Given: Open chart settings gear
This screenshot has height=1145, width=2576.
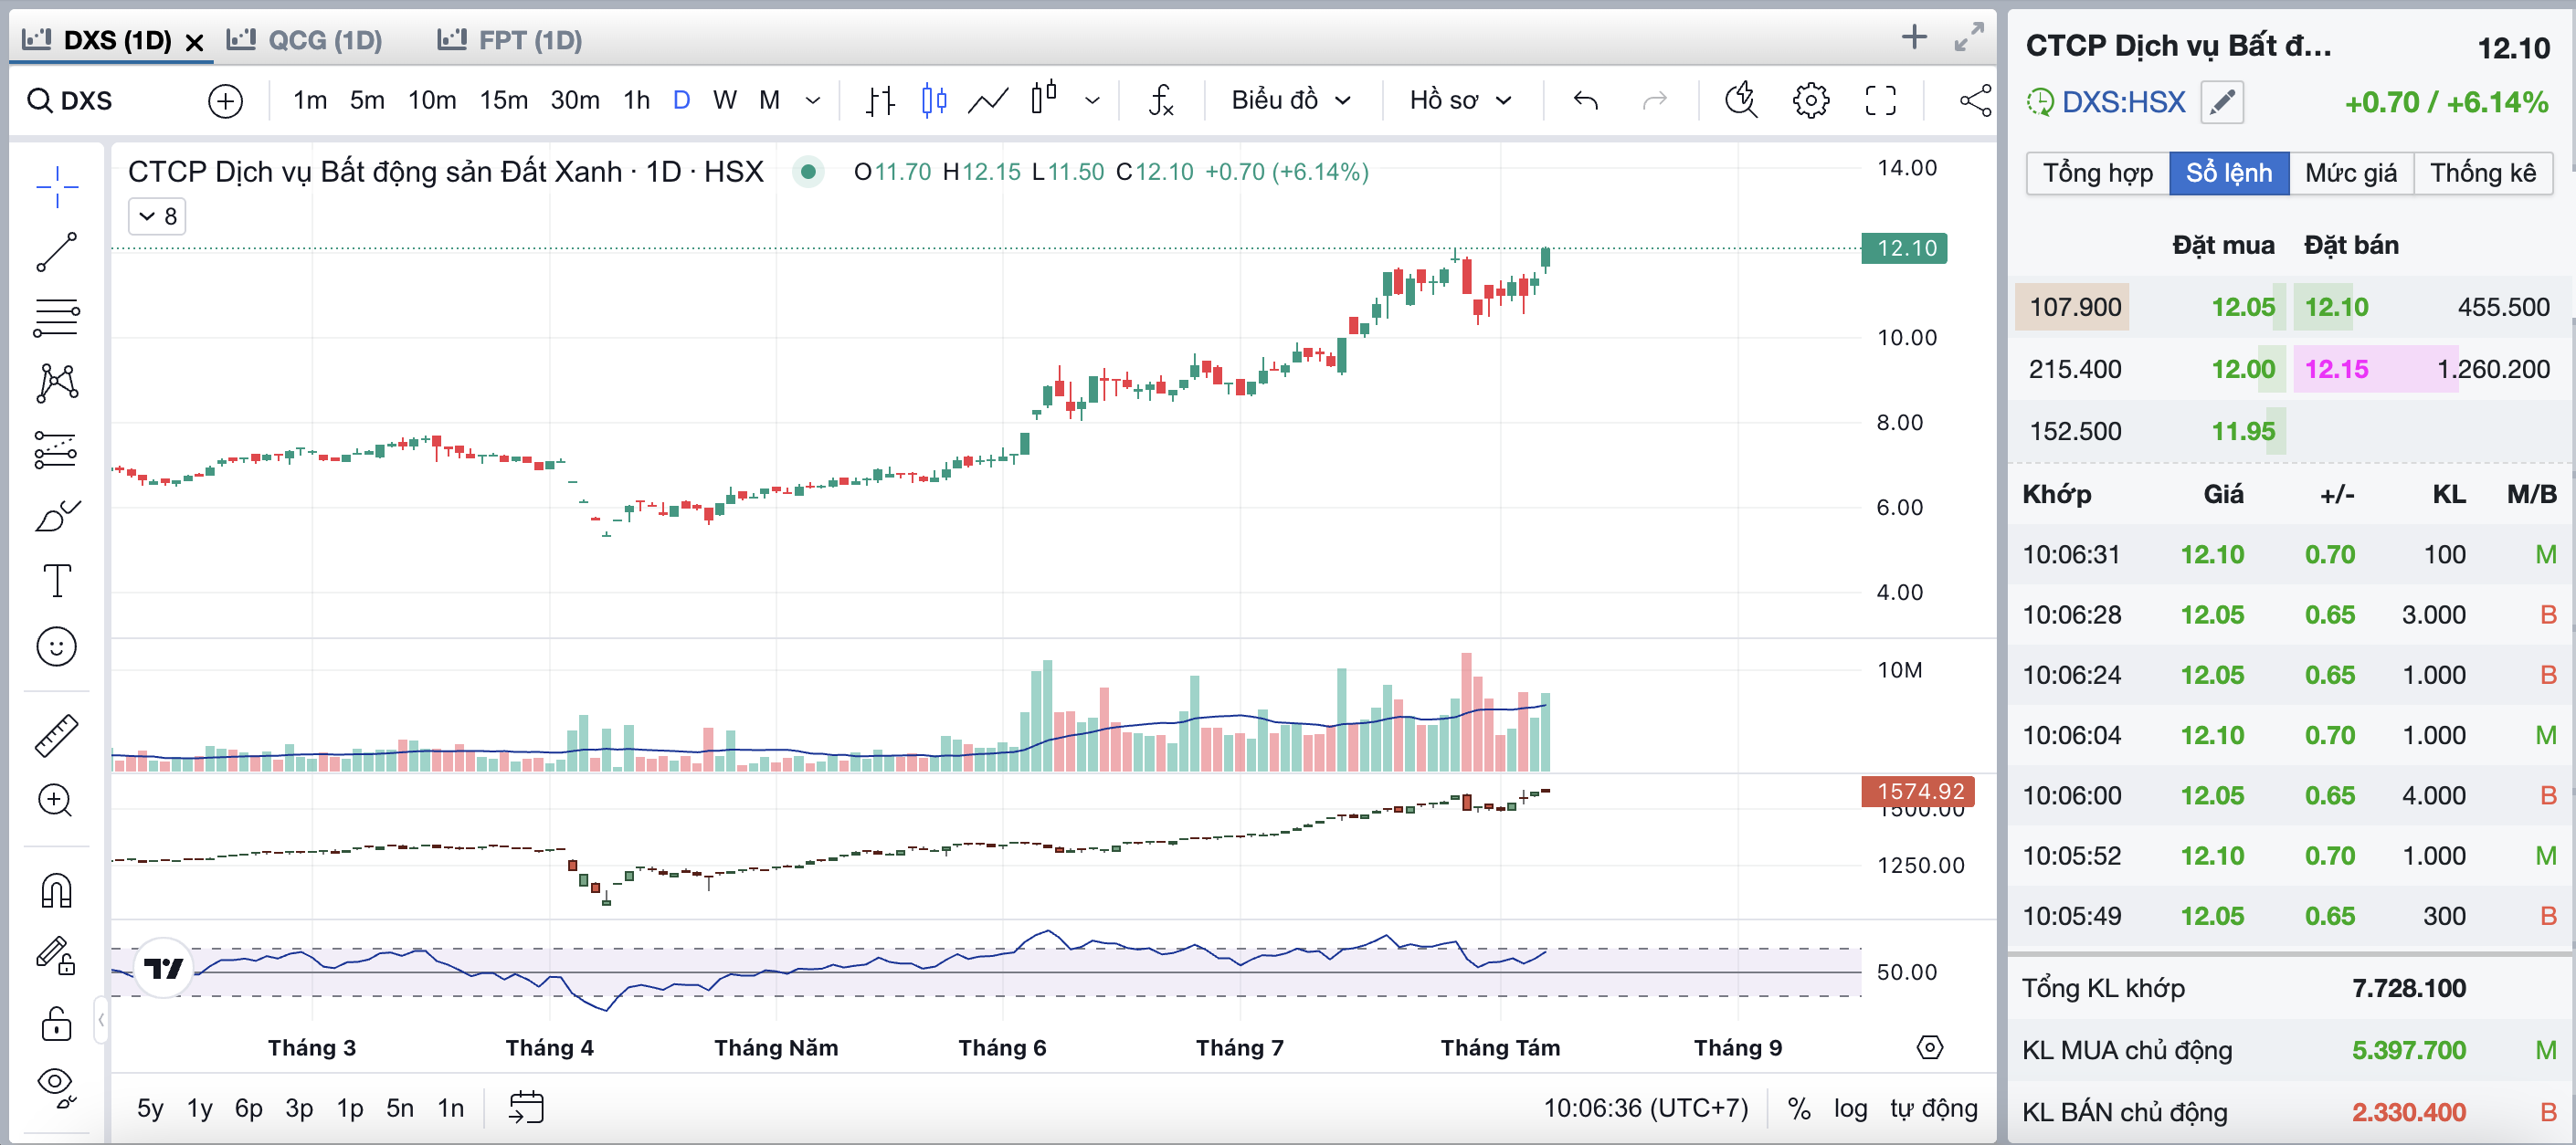Looking at the screenshot, I should [1810, 100].
